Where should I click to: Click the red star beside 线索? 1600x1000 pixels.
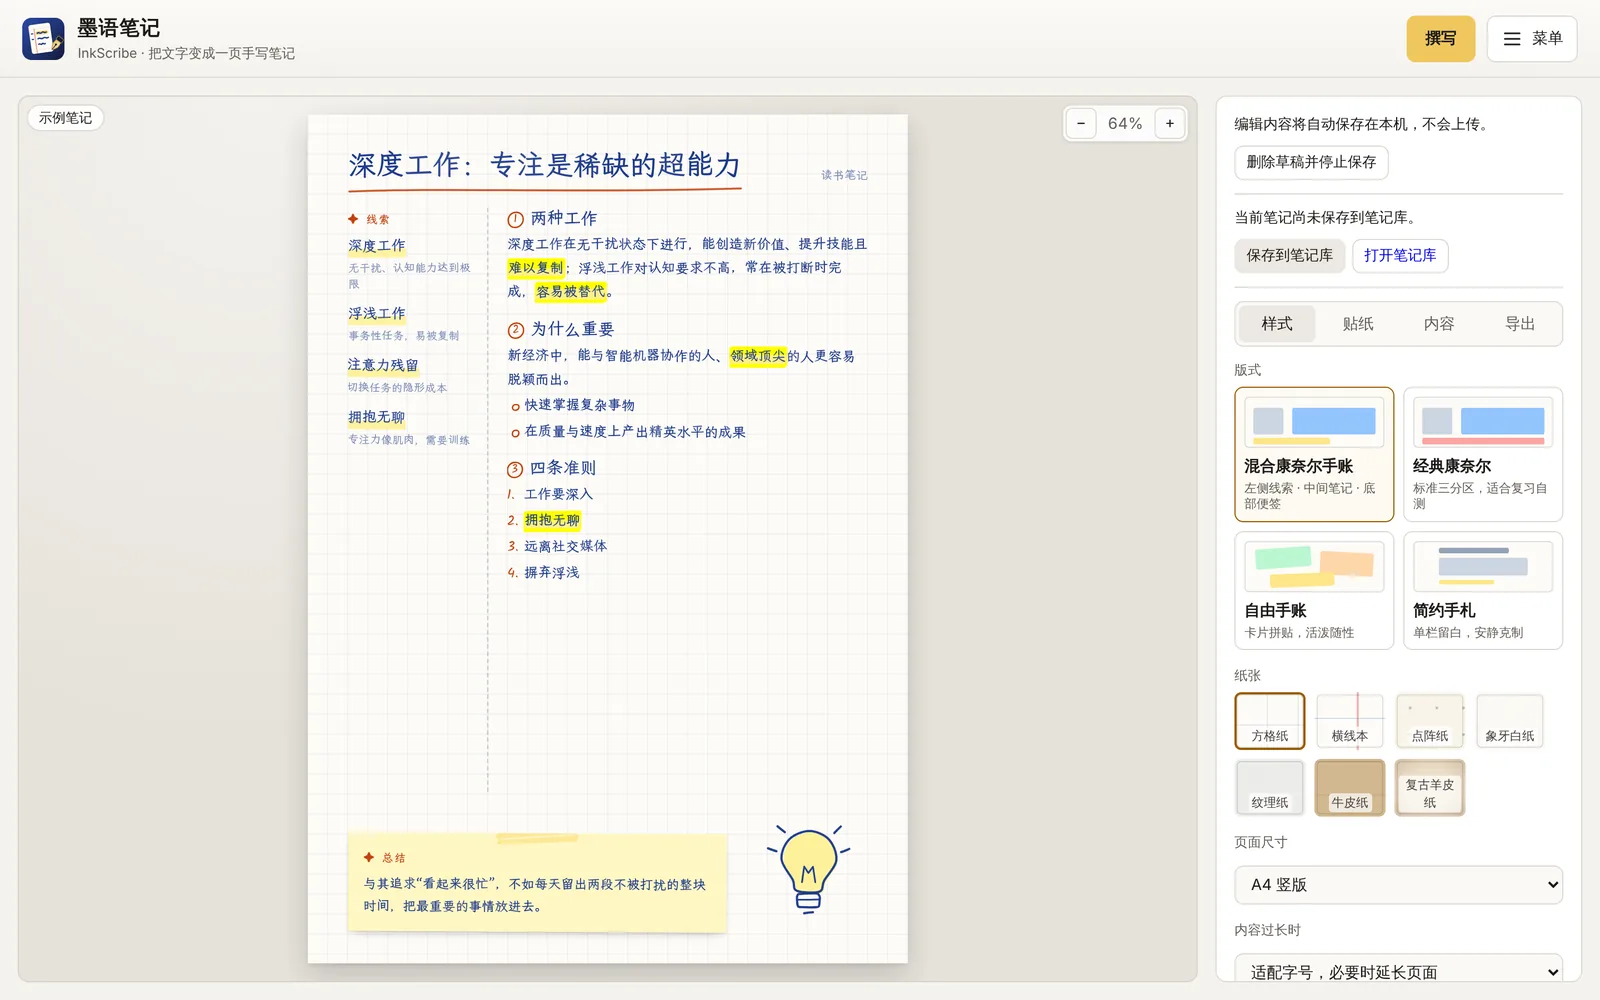[x=353, y=219]
